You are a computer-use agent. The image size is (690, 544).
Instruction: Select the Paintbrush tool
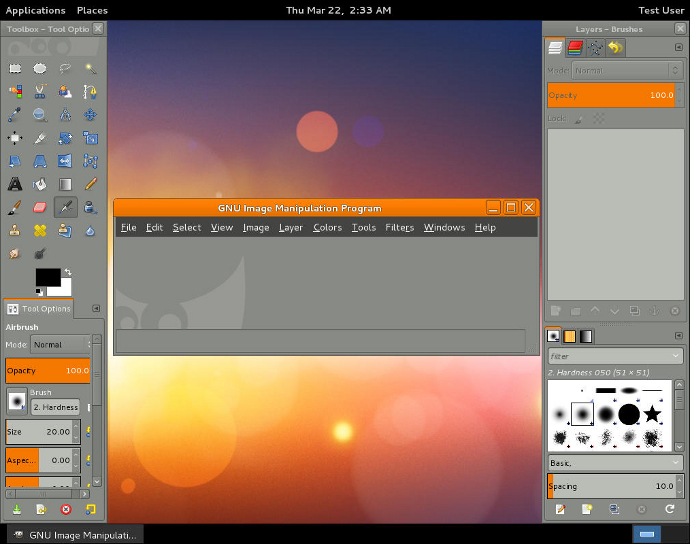click(x=15, y=207)
